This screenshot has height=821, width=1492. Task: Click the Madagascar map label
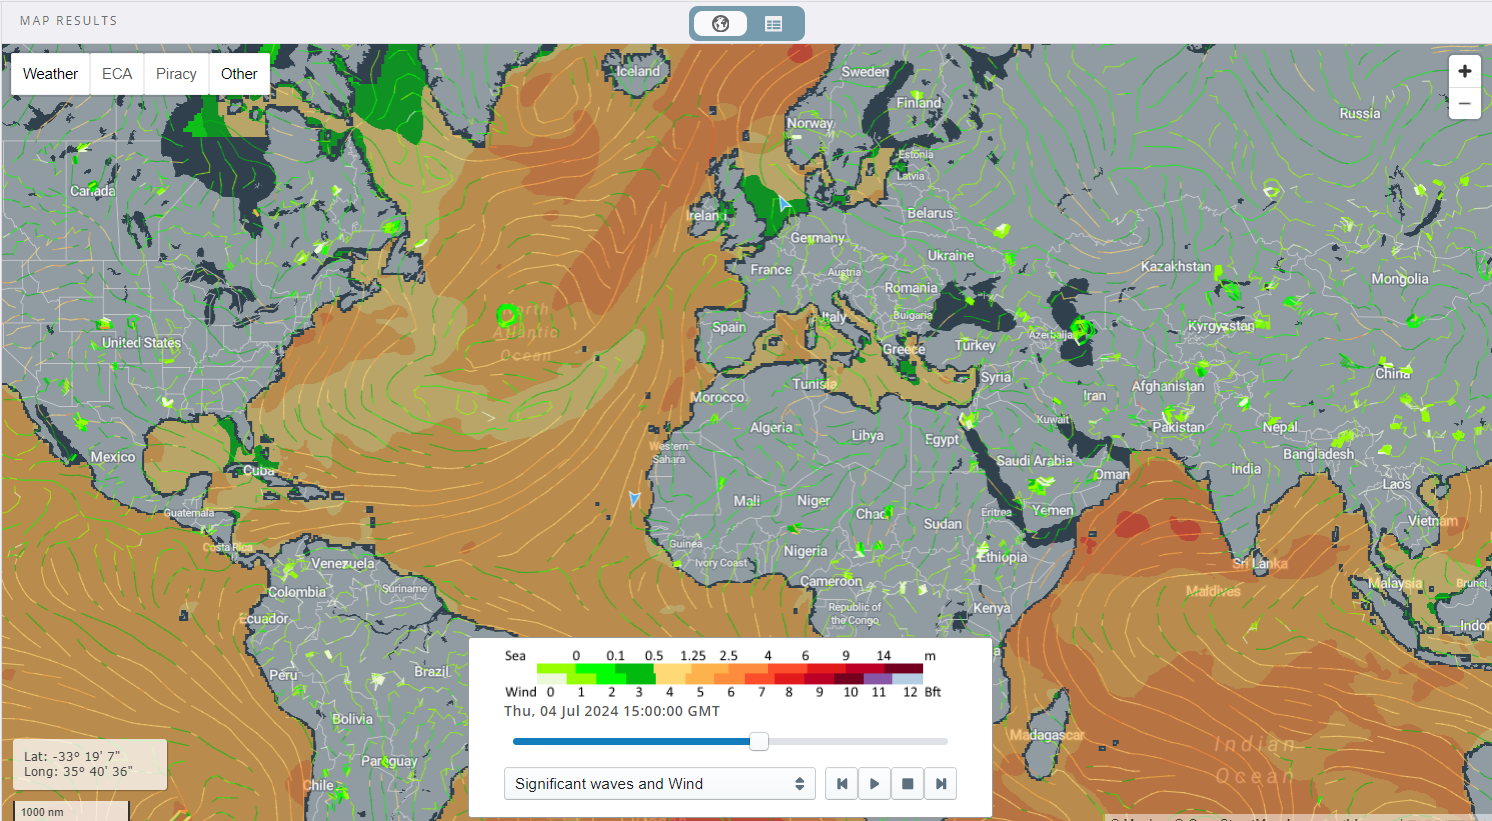click(x=1046, y=735)
